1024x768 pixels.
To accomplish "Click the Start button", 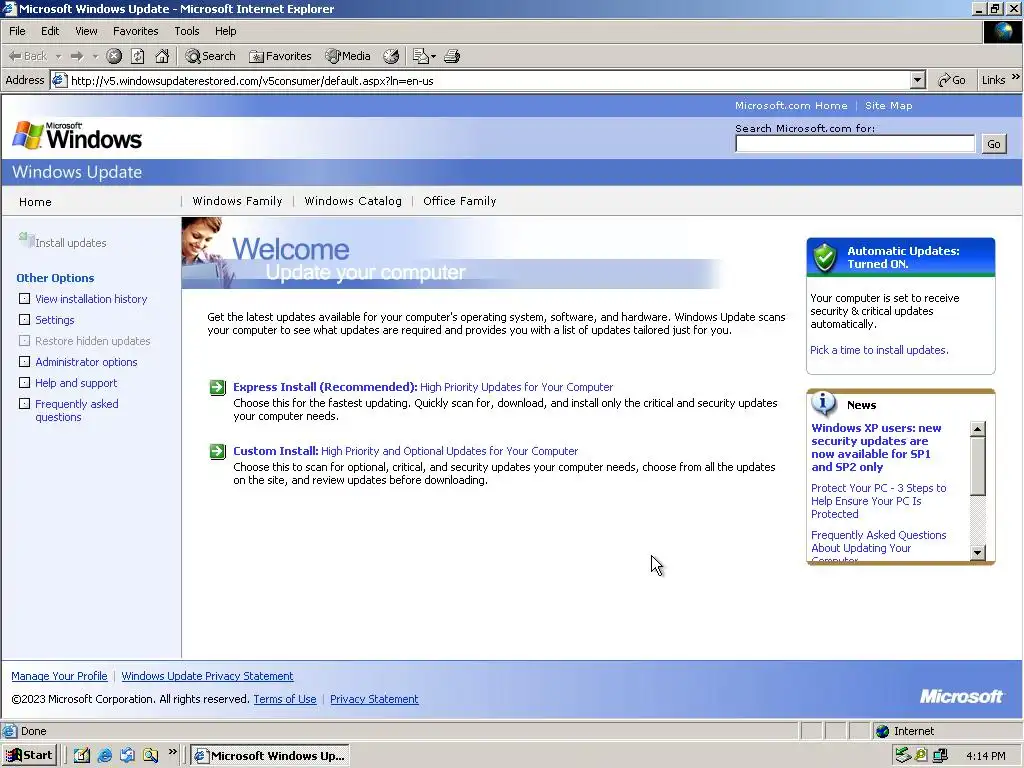I will pyautogui.click(x=29, y=756).
